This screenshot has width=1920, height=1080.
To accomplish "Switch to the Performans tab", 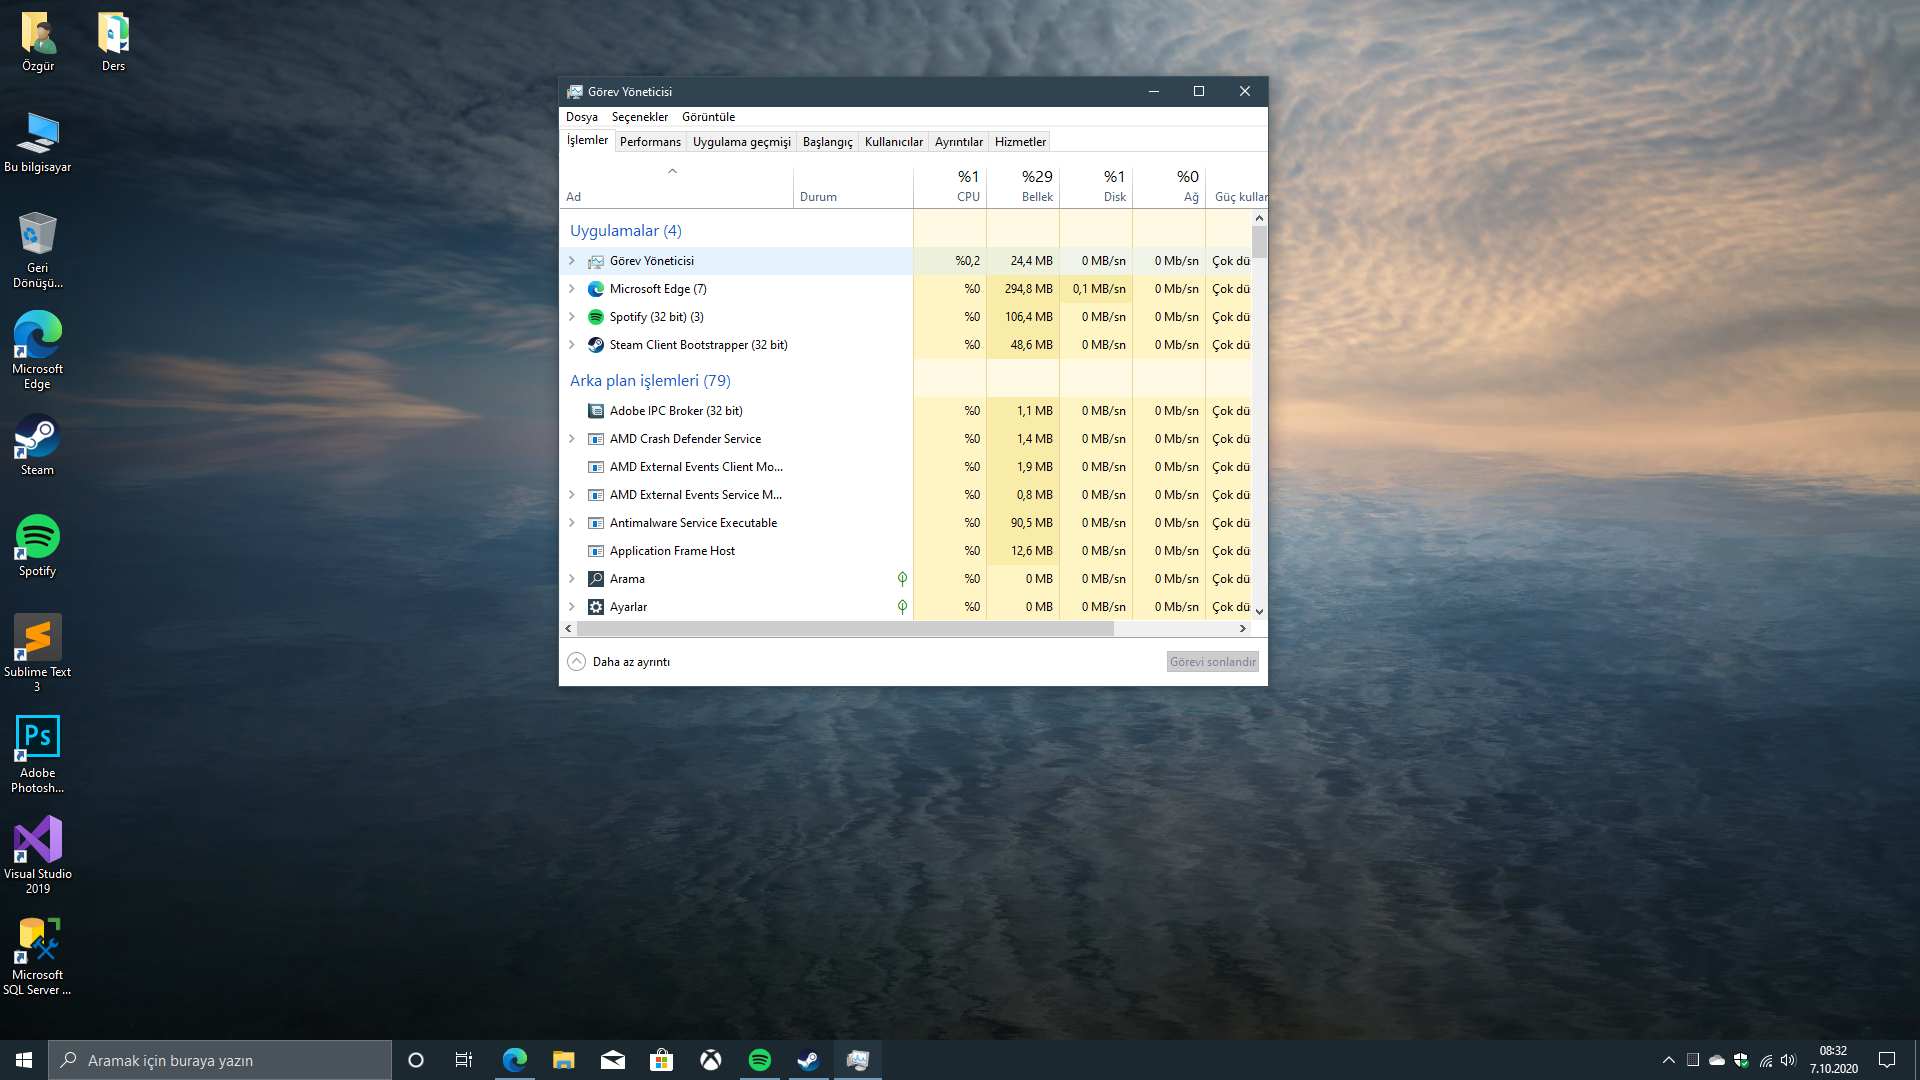I will point(650,142).
